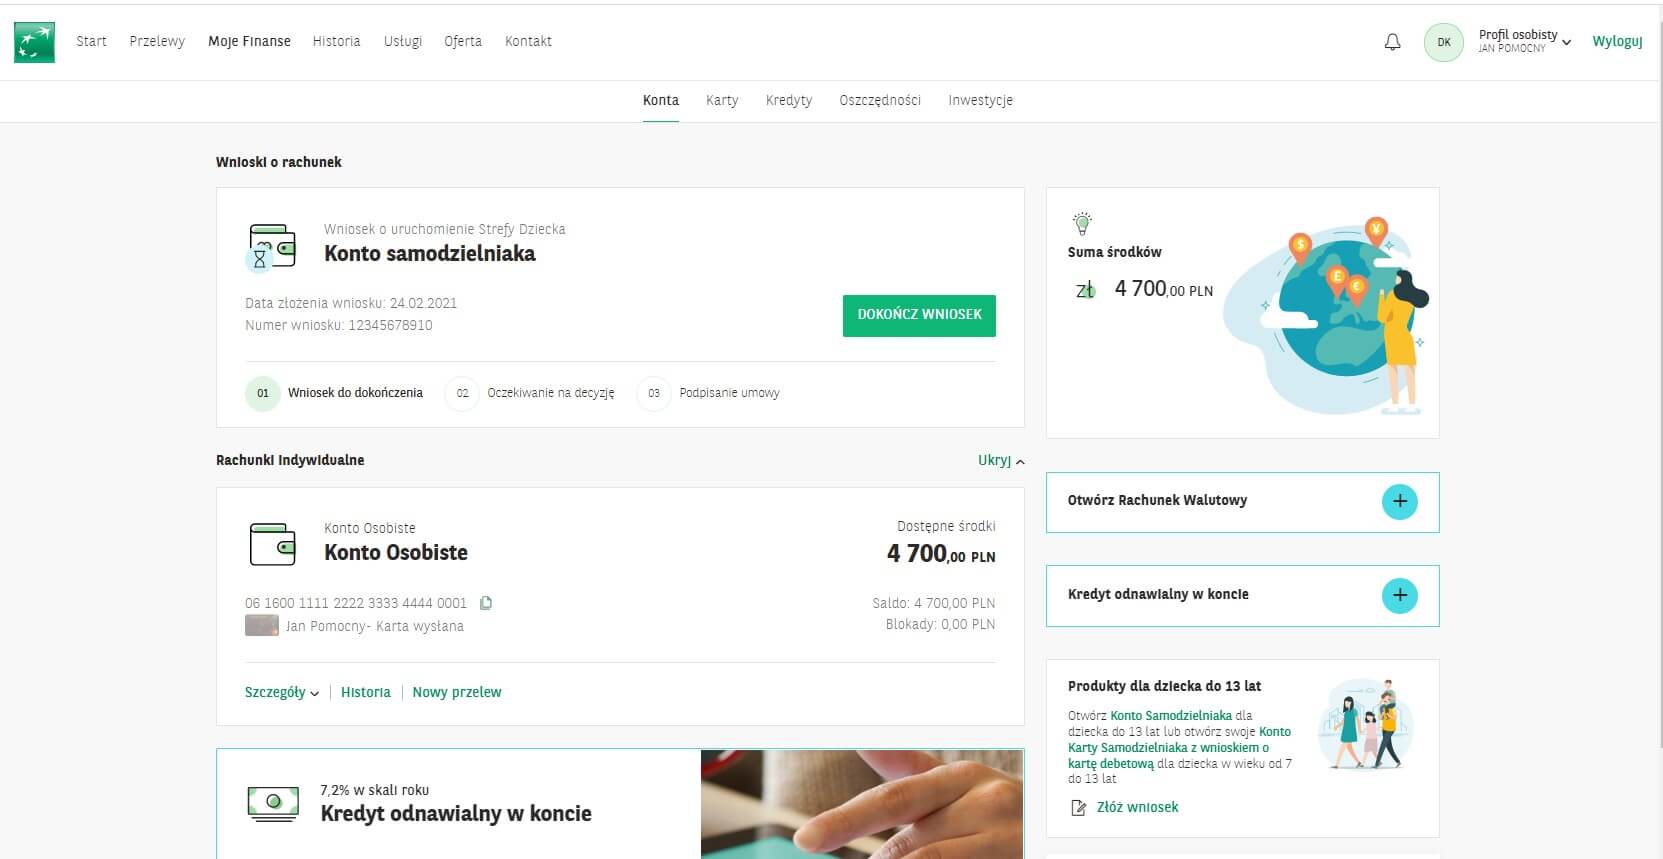
Task: Open the Oferta menu
Action: point(463,41)
